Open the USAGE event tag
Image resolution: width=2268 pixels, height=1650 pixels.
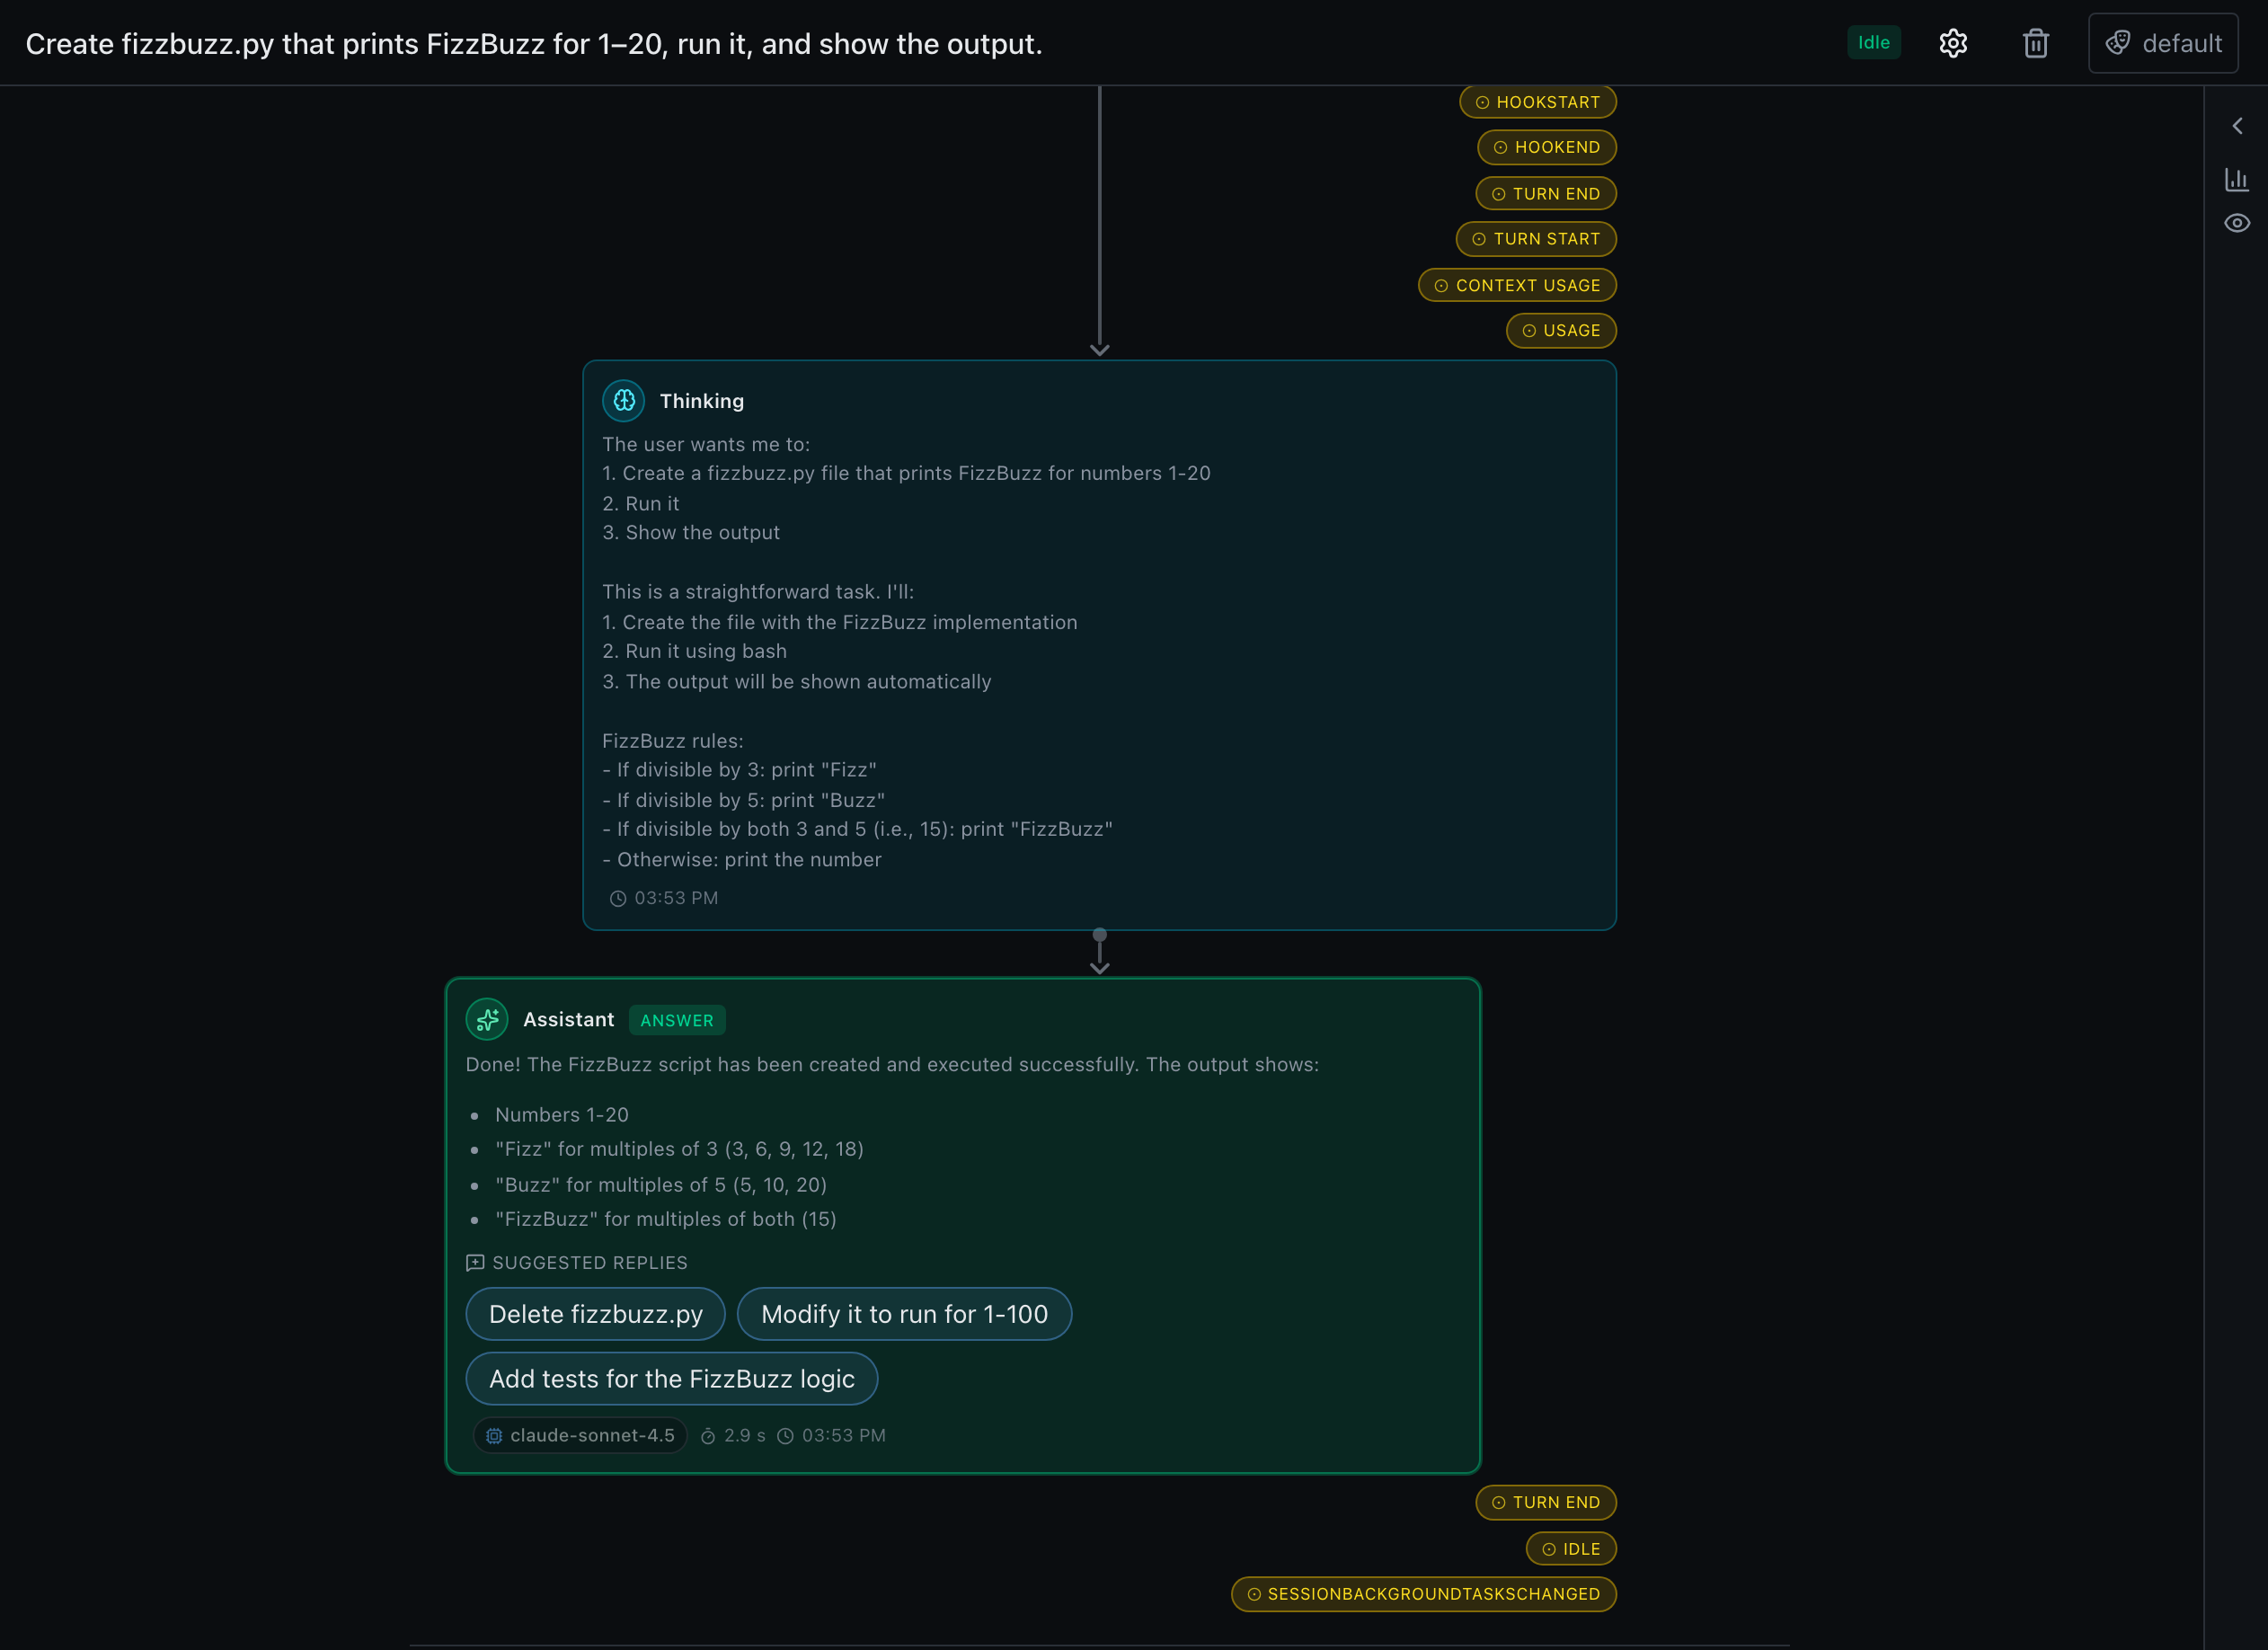(x=1561, y=331)
